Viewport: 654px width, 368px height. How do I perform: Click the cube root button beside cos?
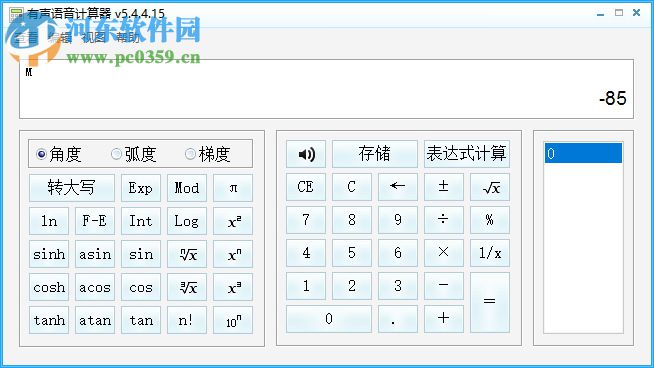(187, 287)
